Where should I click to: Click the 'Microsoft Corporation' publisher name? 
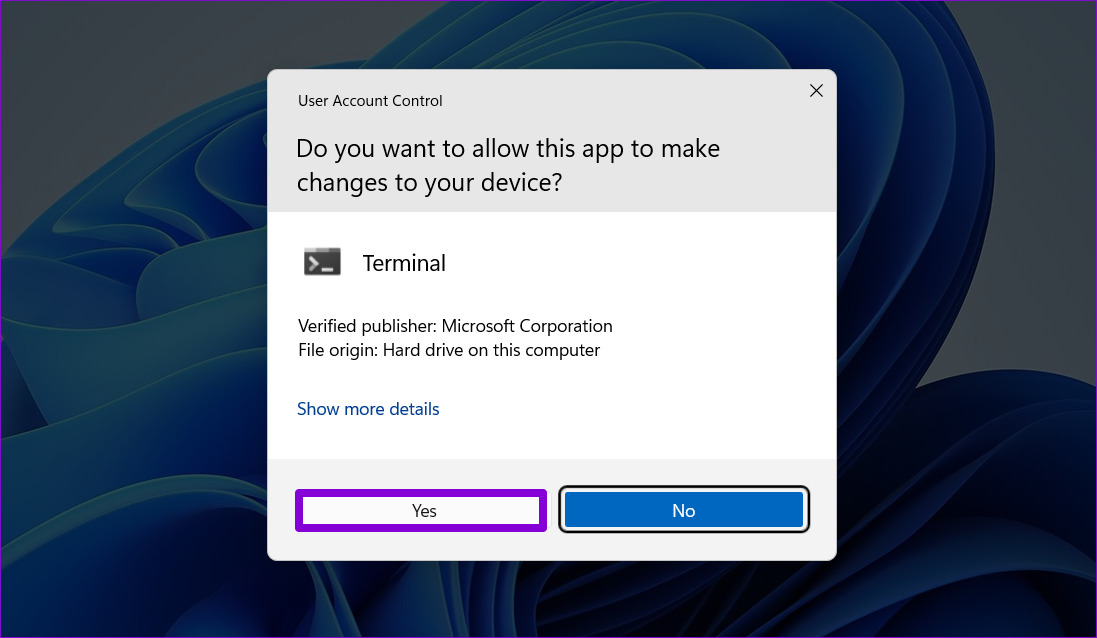(527, 326)
